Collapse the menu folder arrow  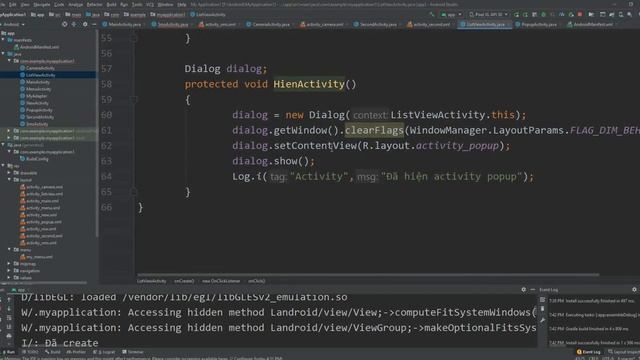coord(9,249)
